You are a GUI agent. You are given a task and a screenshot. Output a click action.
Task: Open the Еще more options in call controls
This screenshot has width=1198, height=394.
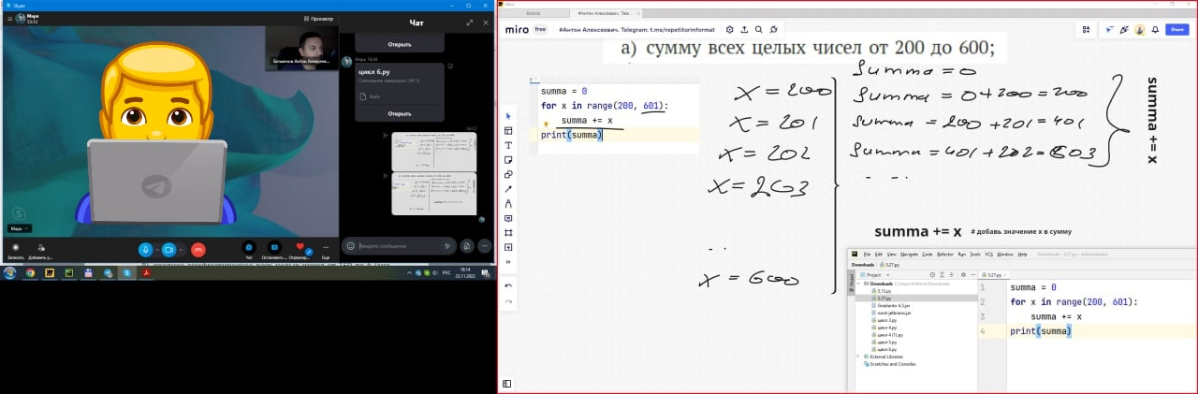click(326, 249)
